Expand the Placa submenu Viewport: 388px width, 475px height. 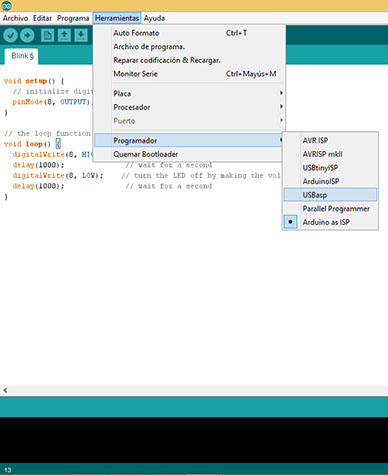pos(189,93)
